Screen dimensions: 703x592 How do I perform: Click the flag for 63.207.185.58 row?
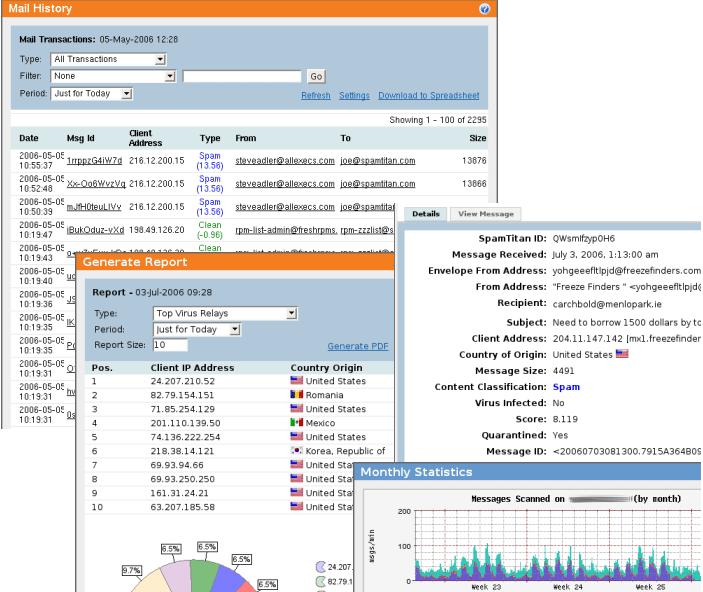tap(296, 506)
